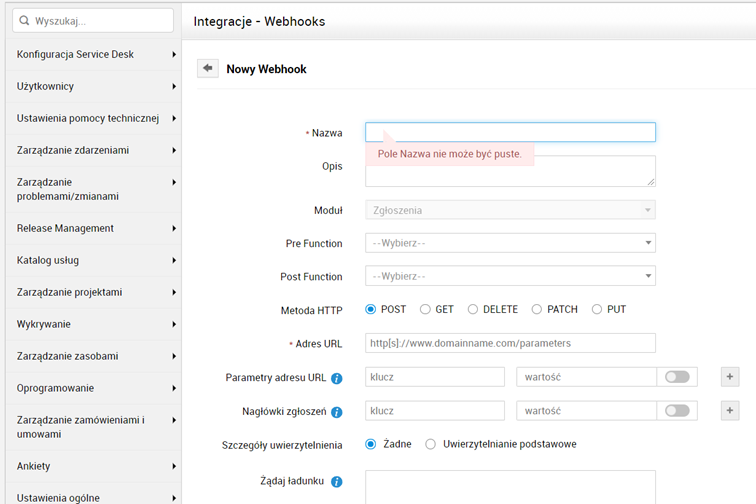The width and height of the screenshot is (756, 504).
Task: Click arrow next to Zarządzanie projektami
Action: [x=174, y=292]
